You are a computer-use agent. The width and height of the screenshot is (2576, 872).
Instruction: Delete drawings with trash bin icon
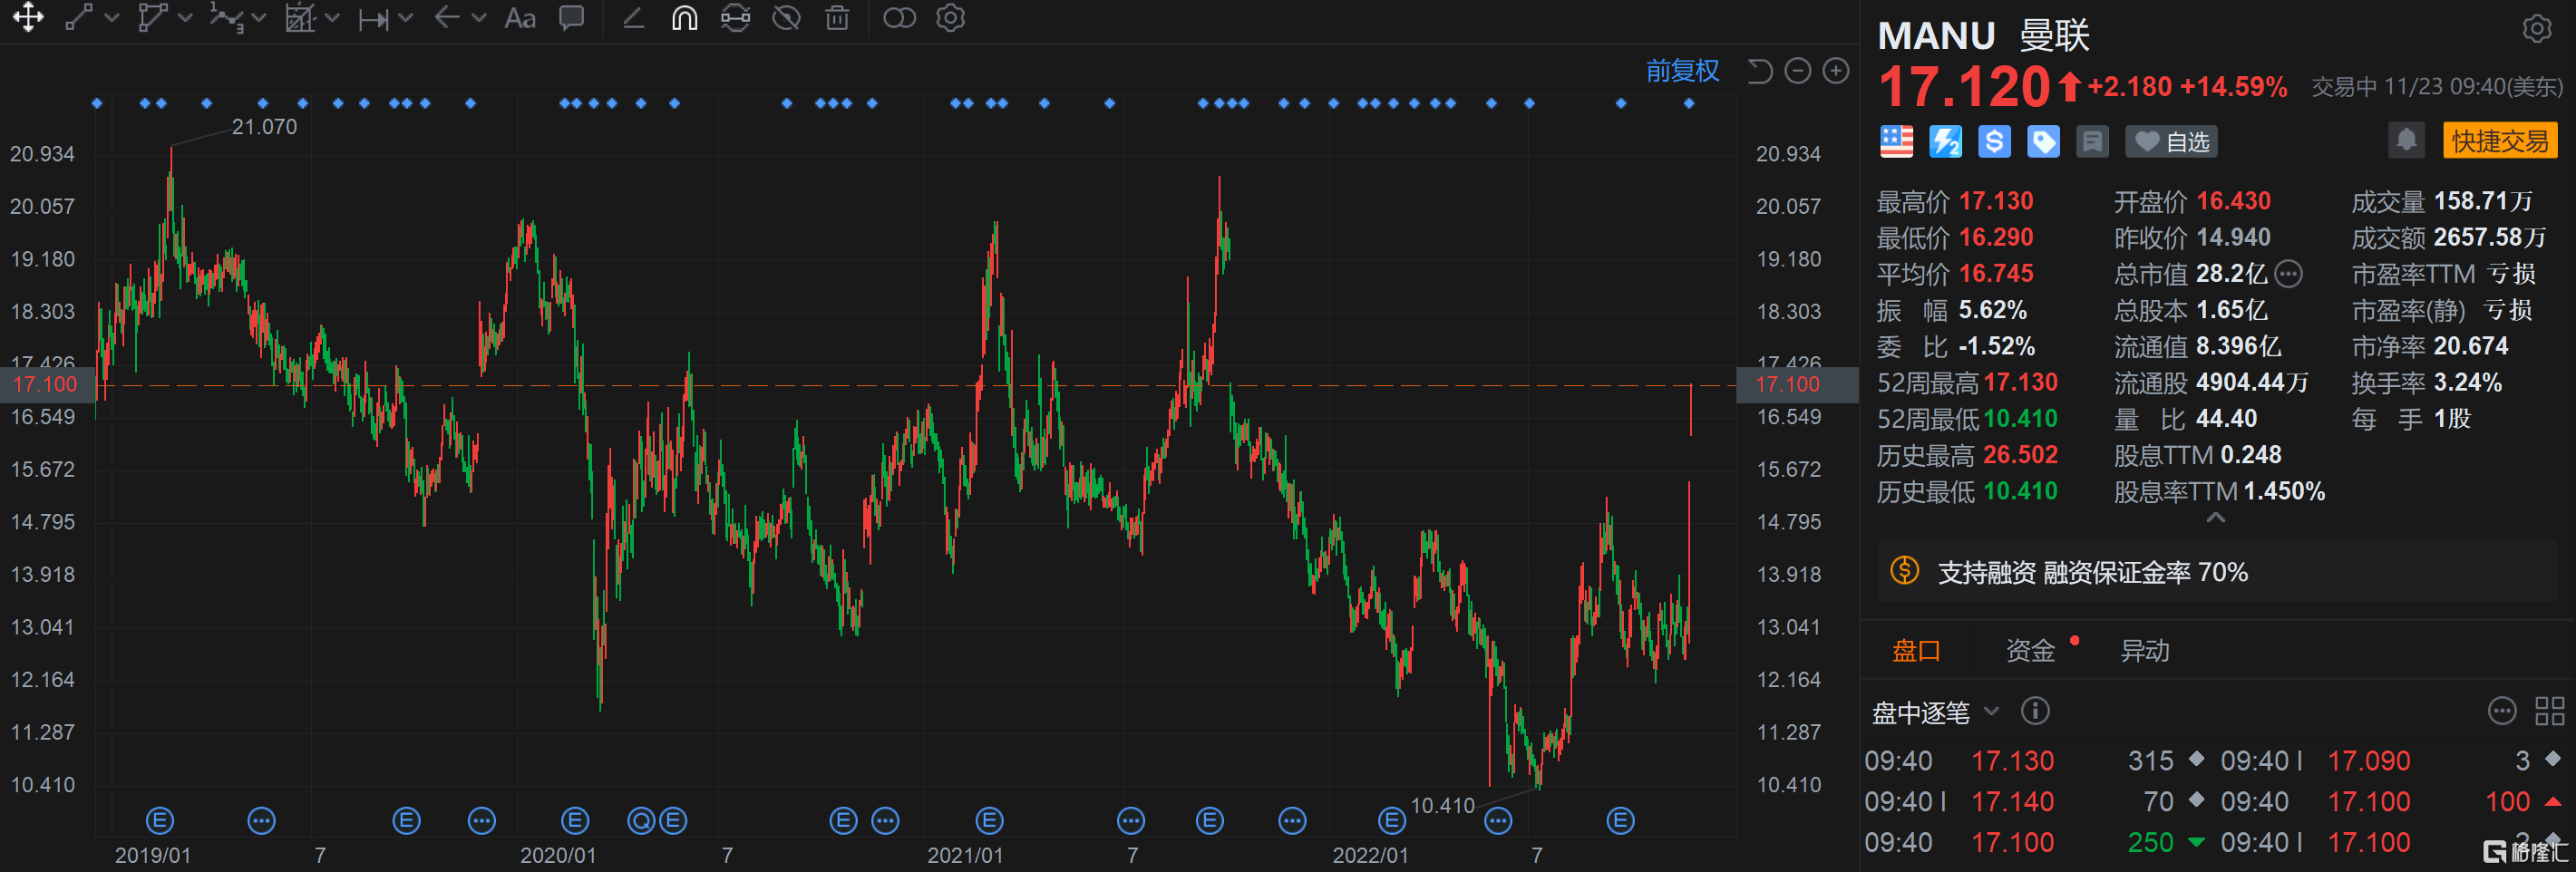point(837,18)
